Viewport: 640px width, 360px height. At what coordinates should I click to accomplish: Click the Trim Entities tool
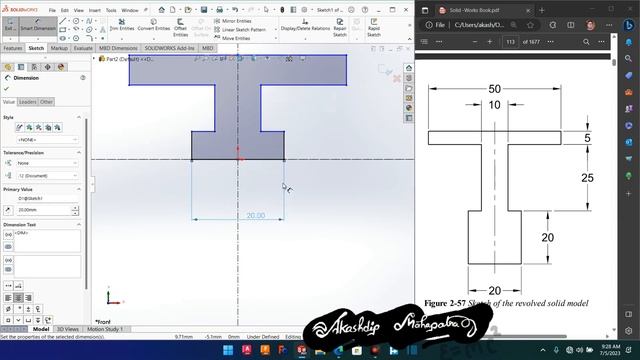122,25
